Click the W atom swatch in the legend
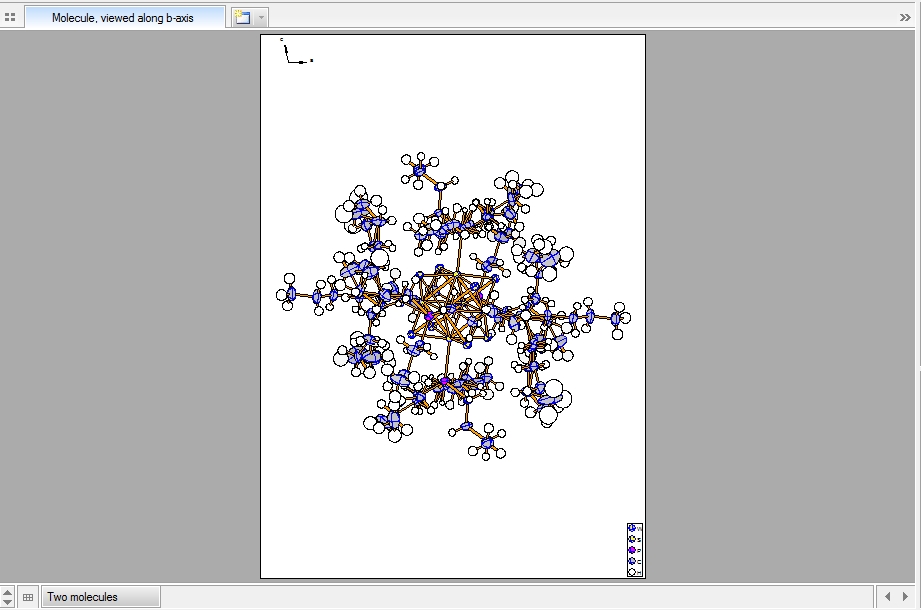 (632, 528)
